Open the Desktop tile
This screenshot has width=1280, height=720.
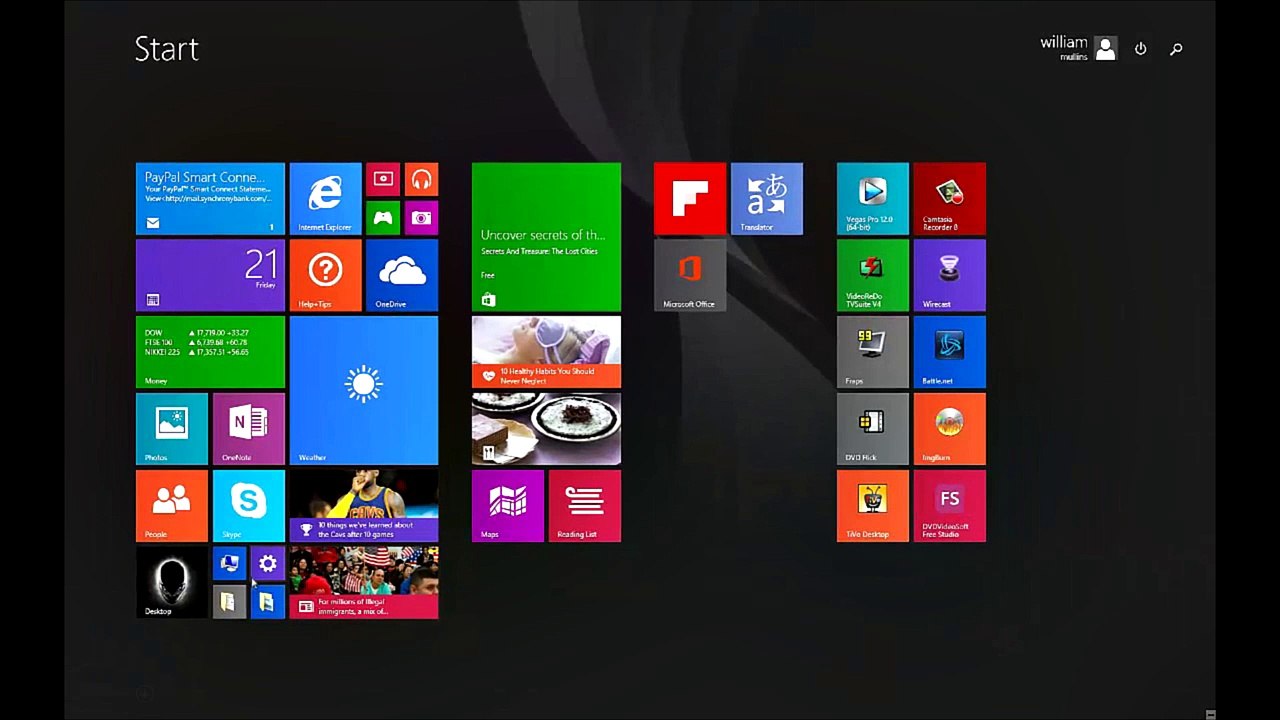pos(172,582)
